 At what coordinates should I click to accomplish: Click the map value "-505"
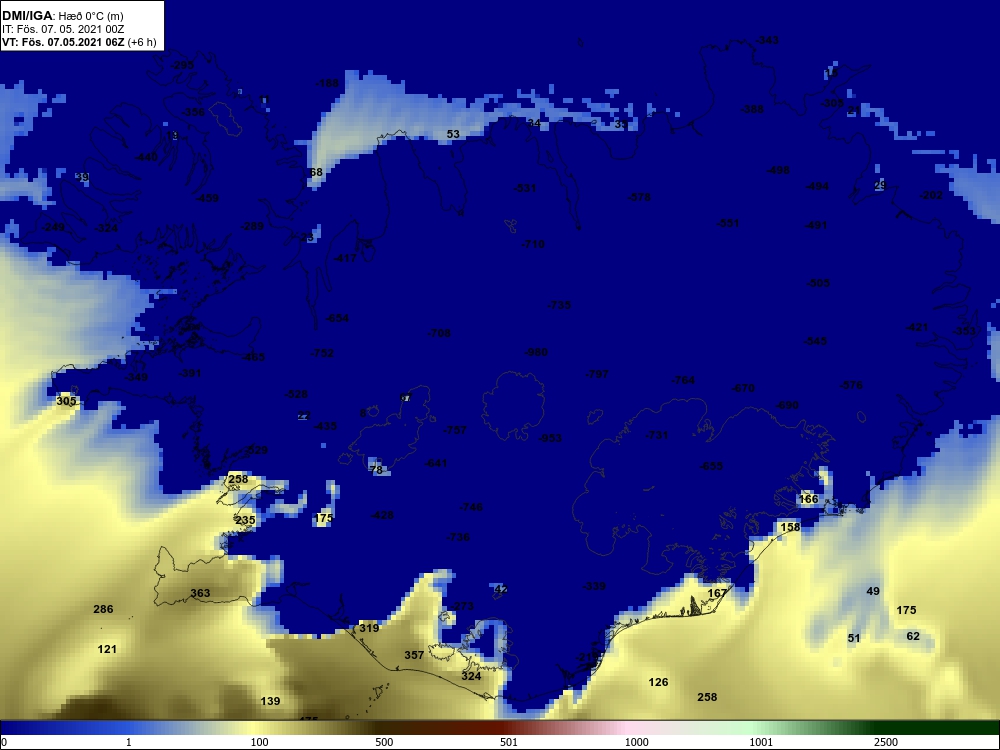818,283
